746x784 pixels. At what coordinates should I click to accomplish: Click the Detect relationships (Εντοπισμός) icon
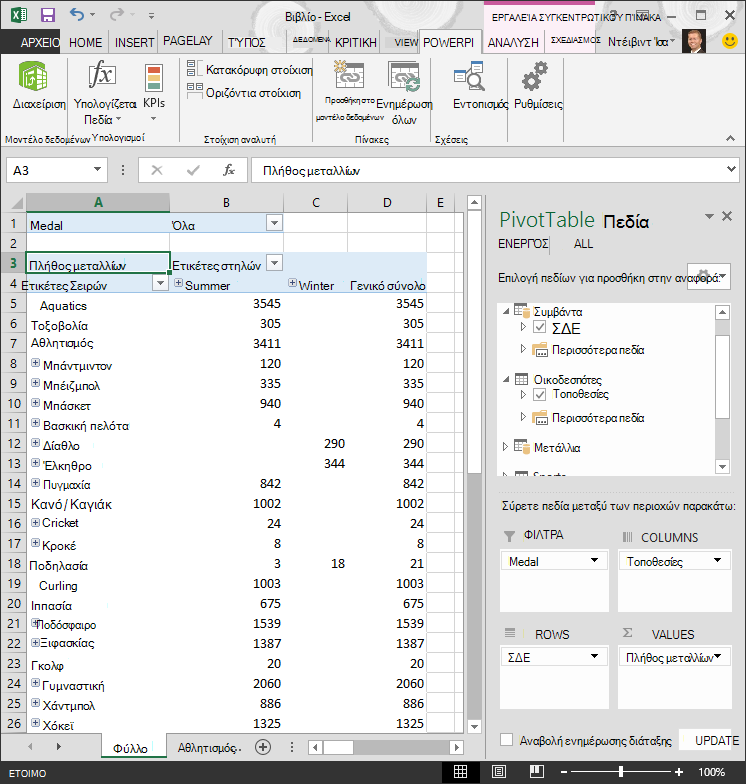(470, 76)
